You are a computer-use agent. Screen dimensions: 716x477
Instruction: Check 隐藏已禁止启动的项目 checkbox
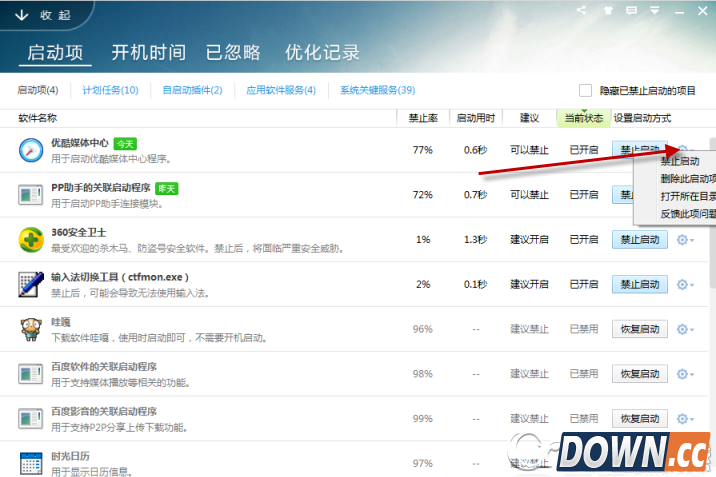tap(586, 90)
